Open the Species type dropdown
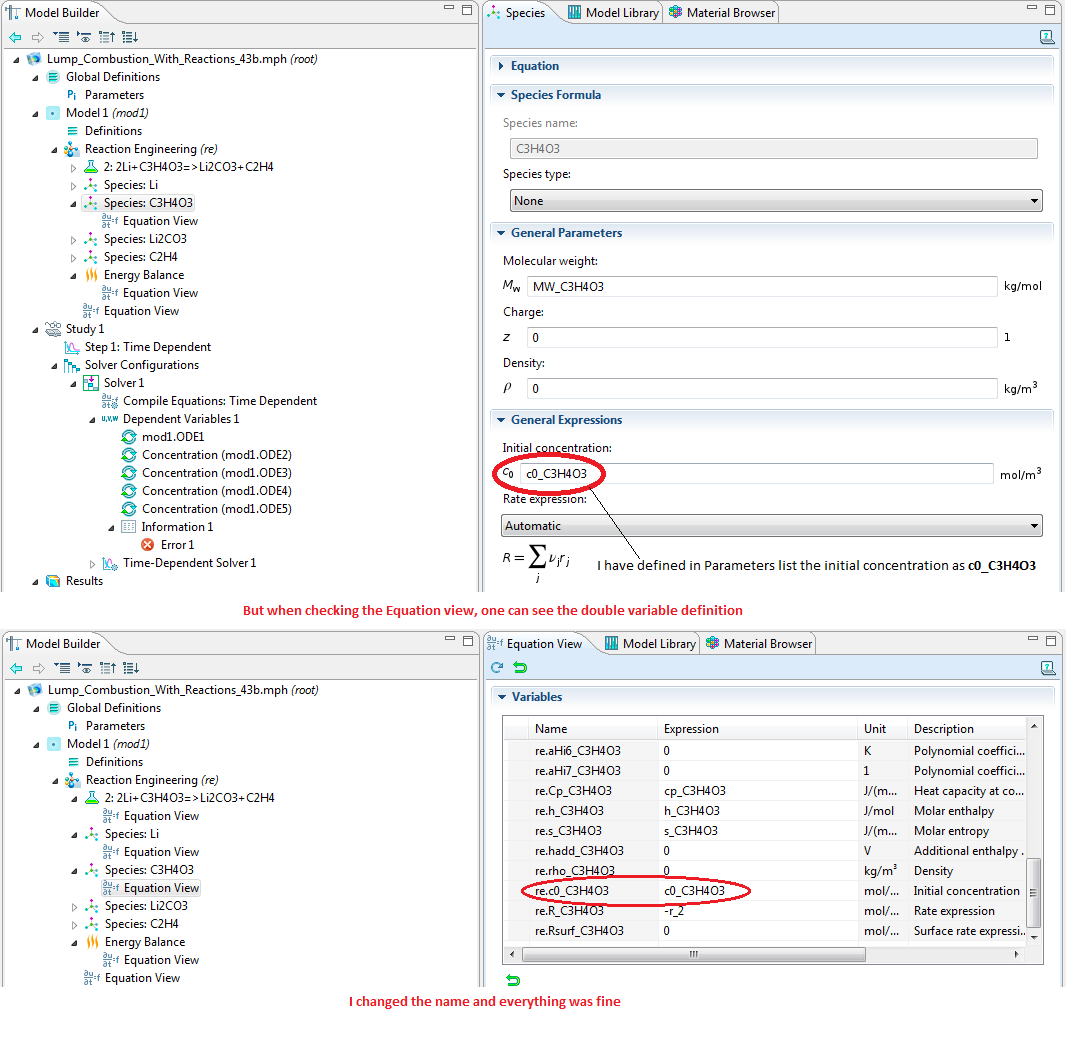 tap(771, 201)
